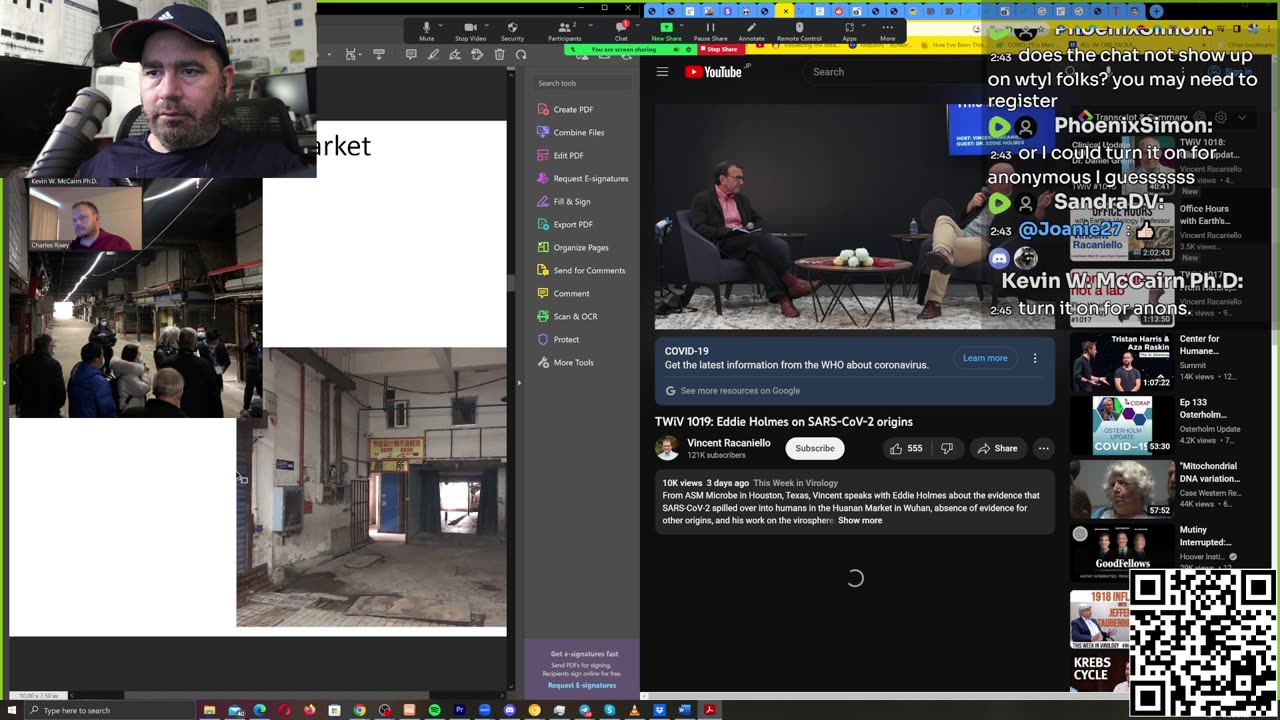Click the red Stop Share button
The width and height of the screenshot is (1280, 720).
click(719, 49)
